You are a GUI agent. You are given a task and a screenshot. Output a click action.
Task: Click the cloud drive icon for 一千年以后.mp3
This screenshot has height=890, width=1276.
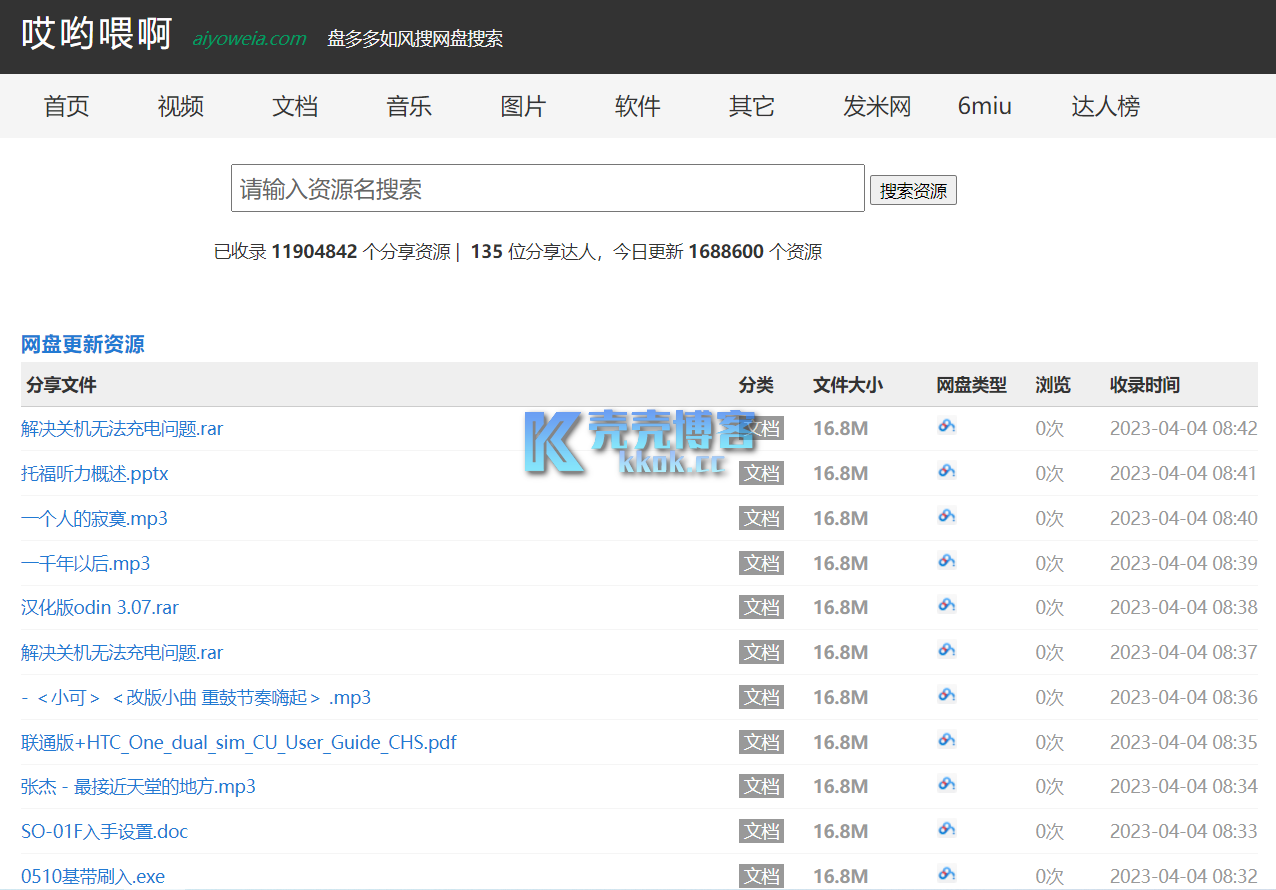946,561
